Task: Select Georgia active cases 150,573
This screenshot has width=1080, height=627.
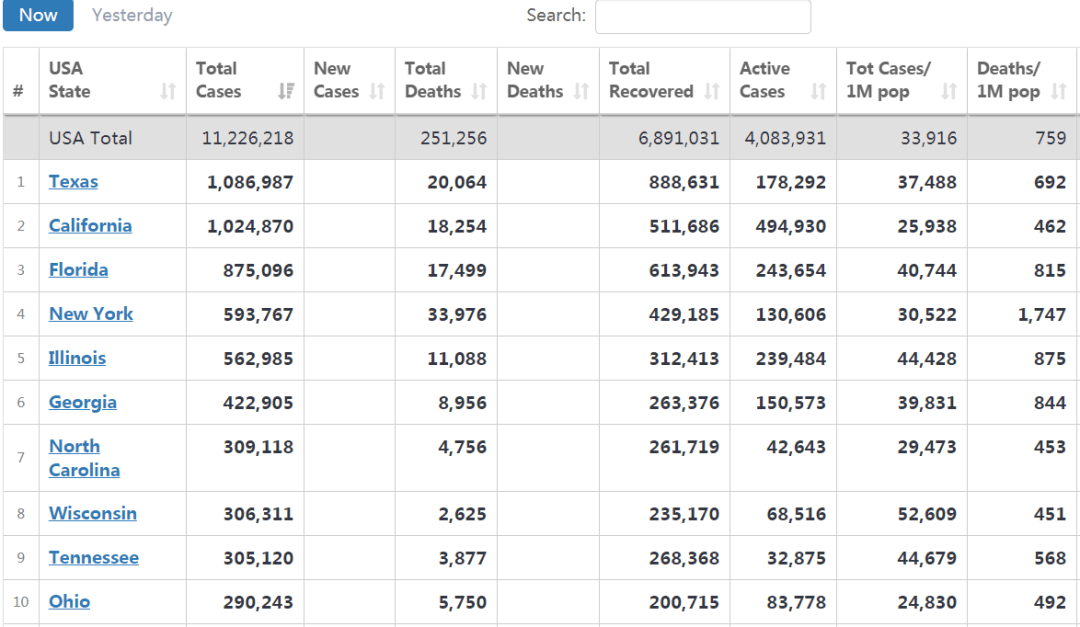Action: [791, 402]
